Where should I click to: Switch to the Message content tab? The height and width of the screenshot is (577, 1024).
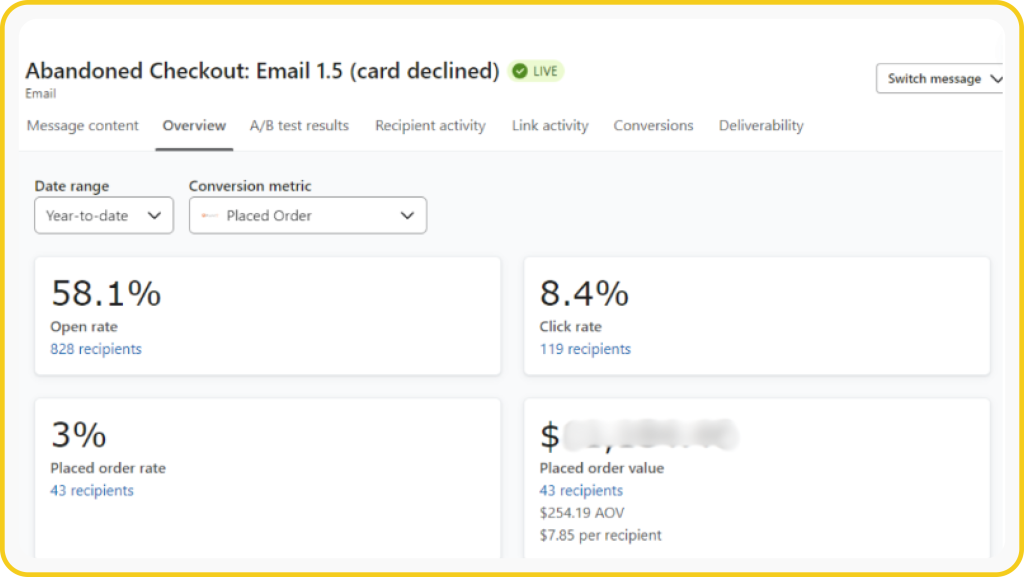tap(83, 126)
